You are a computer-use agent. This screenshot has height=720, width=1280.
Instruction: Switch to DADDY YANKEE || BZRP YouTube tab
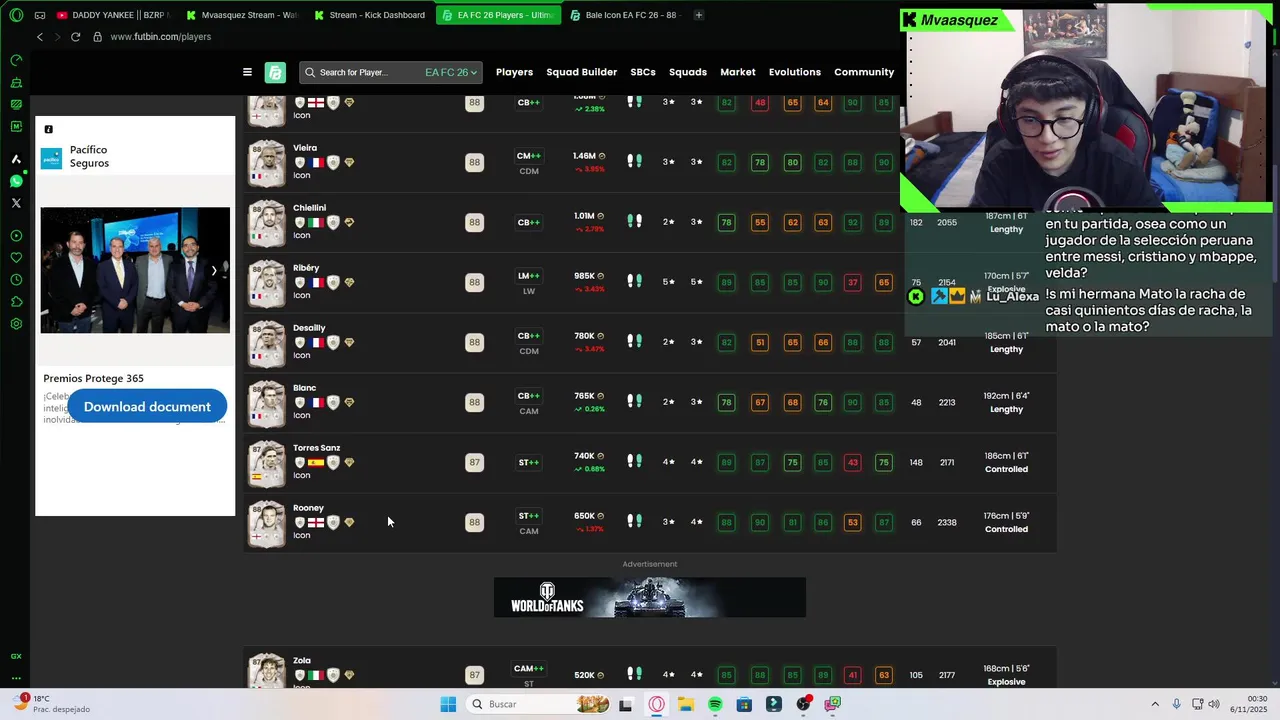pyautogui.click(x=113, y=15)
